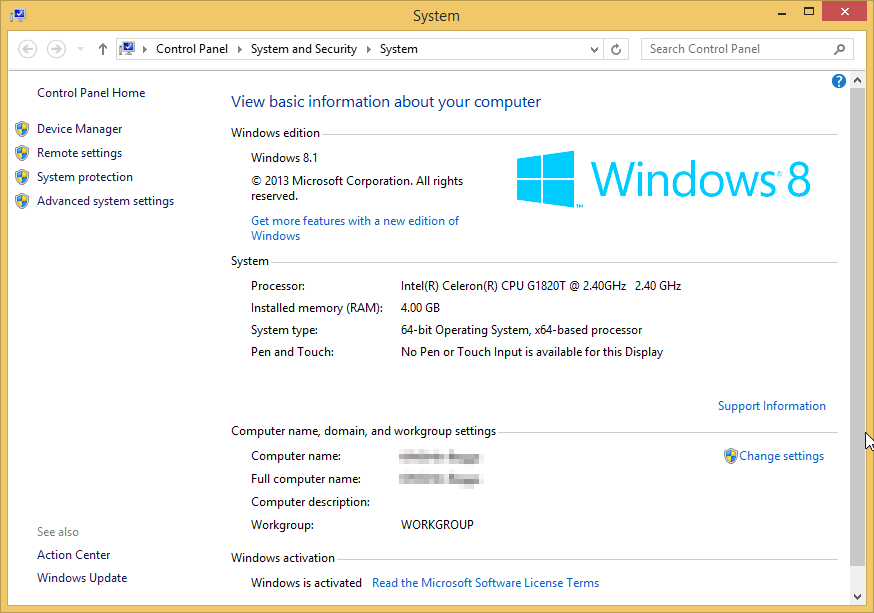Image resolution: width=874 pixels, height=613 pixels.
Task: Open Device Manager link
Action: [80, 129]
